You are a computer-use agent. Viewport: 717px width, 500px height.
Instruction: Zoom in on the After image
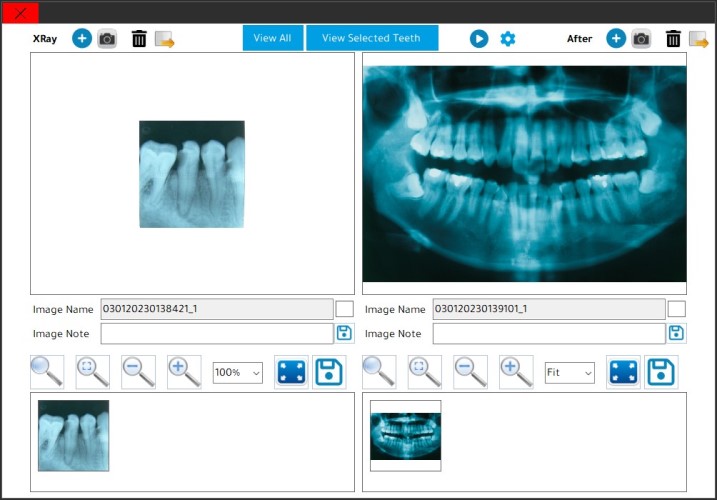pyautogui.click(x=516, y=372)
